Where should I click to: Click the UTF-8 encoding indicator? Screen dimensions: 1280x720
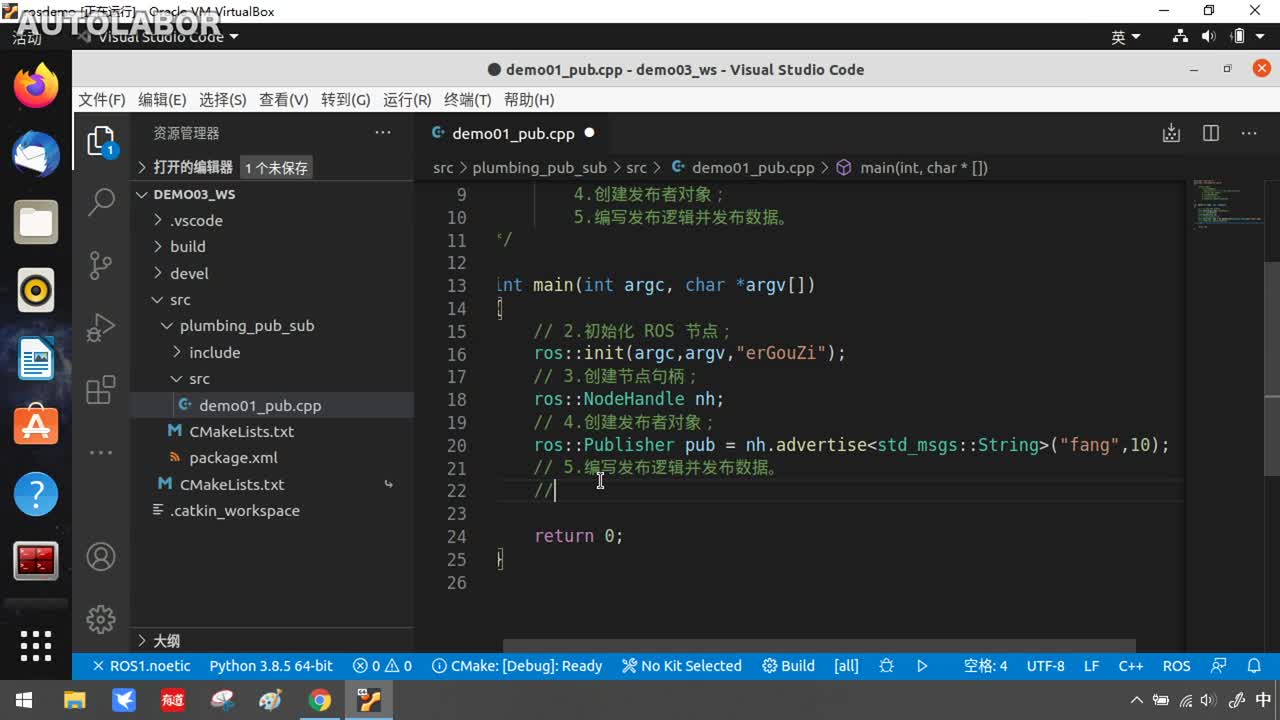click(x=1046, y=666)
